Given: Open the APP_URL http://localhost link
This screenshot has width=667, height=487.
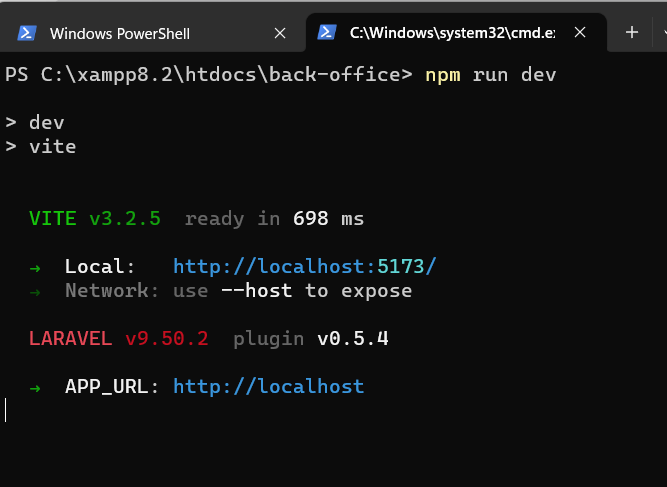Looking at the screenshot, I should pos(269,387).
